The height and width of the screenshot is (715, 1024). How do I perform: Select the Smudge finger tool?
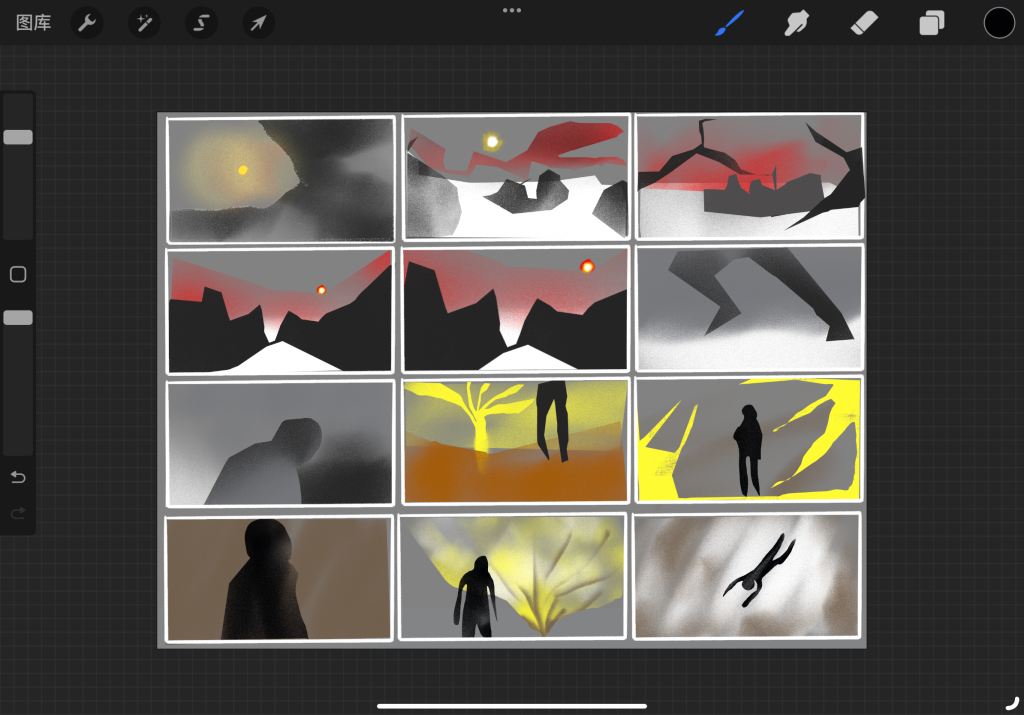(x=796, y=23)
